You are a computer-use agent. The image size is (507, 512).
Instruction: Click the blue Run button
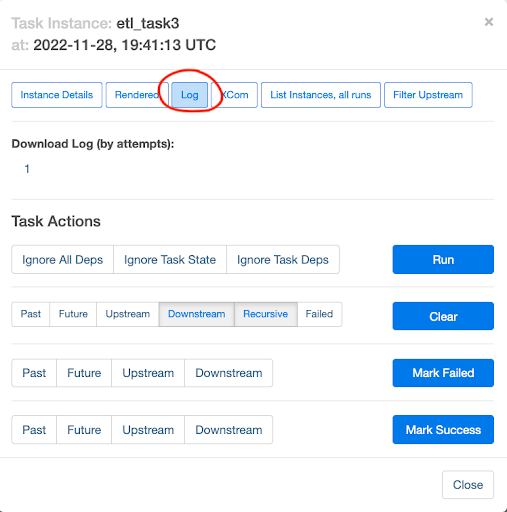coord(443,260)
